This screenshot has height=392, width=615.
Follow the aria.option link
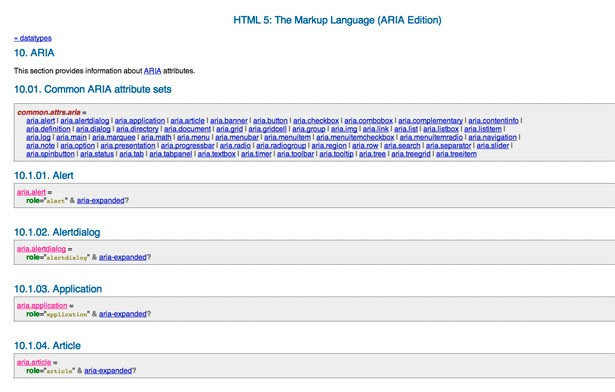(78, 145)
